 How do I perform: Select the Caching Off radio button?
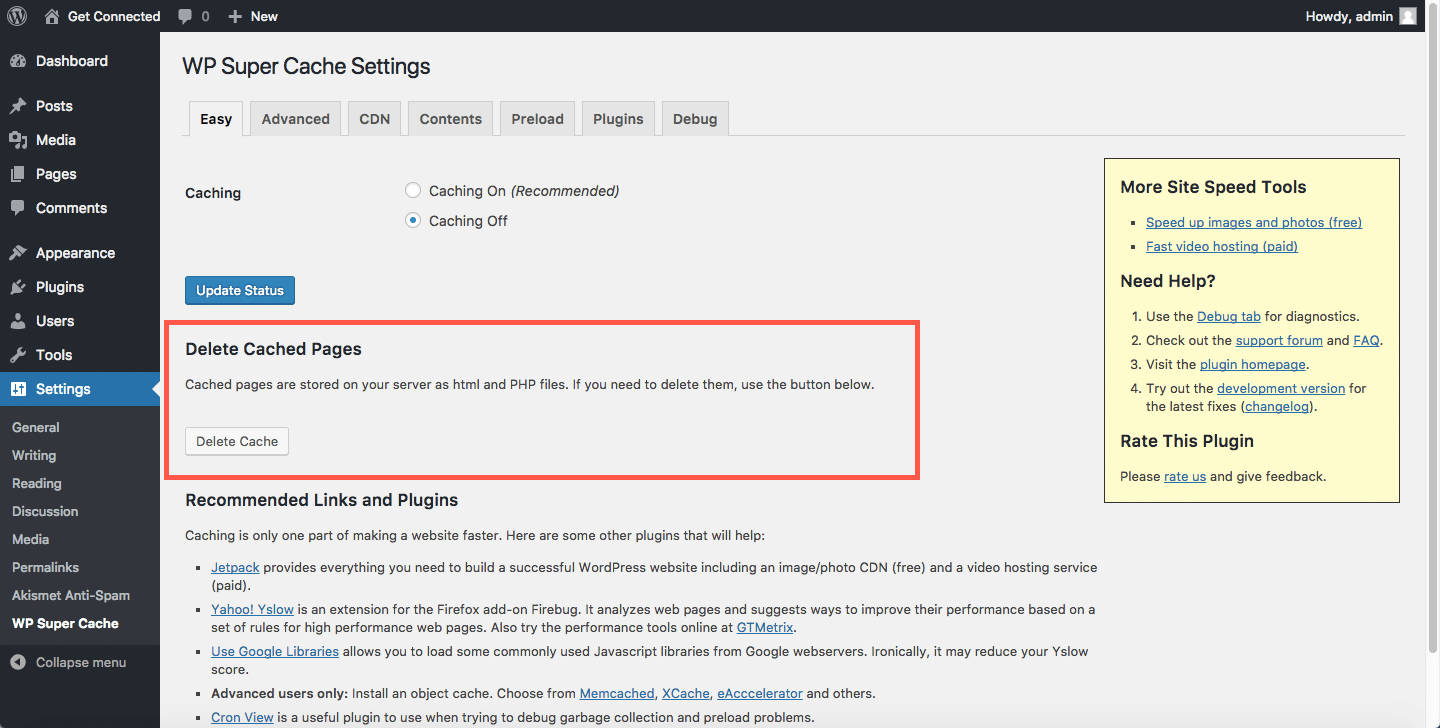(x=413, y=221)
